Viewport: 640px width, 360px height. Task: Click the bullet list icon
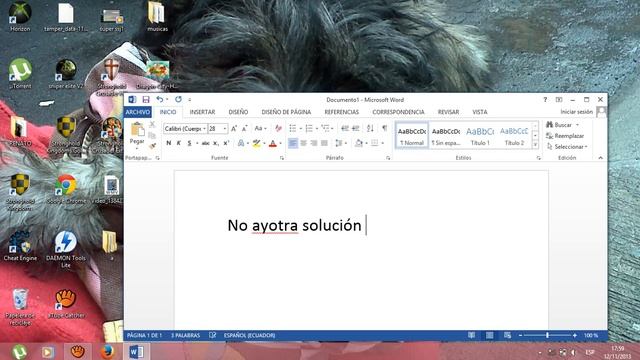point(293,129)
